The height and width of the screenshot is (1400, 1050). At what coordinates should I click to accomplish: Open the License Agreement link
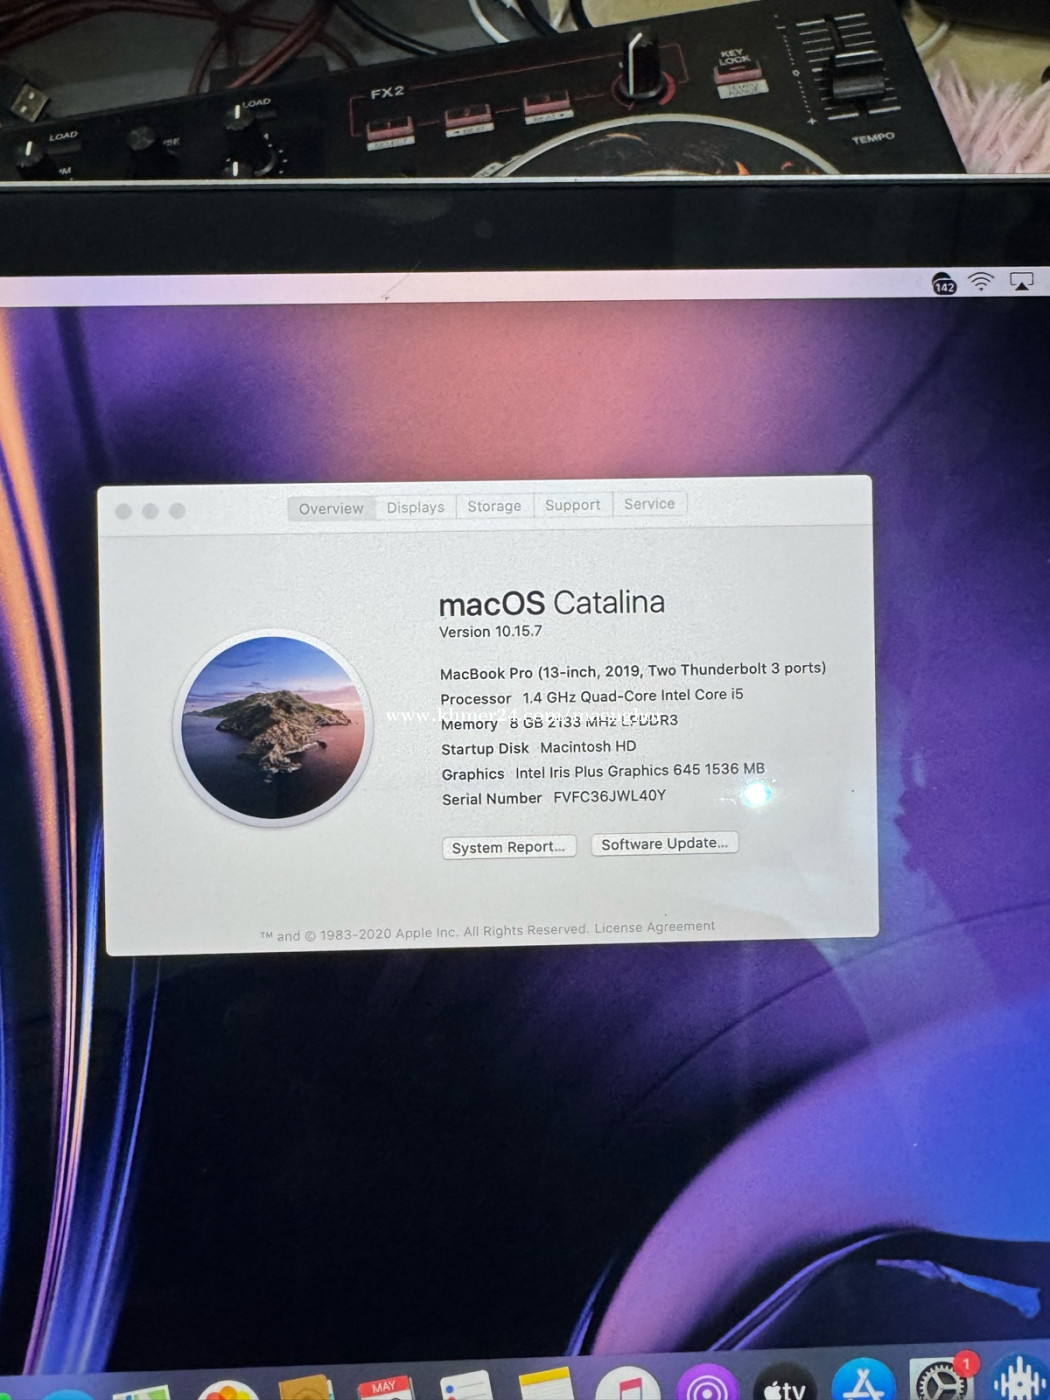click(x=655, y=927)
